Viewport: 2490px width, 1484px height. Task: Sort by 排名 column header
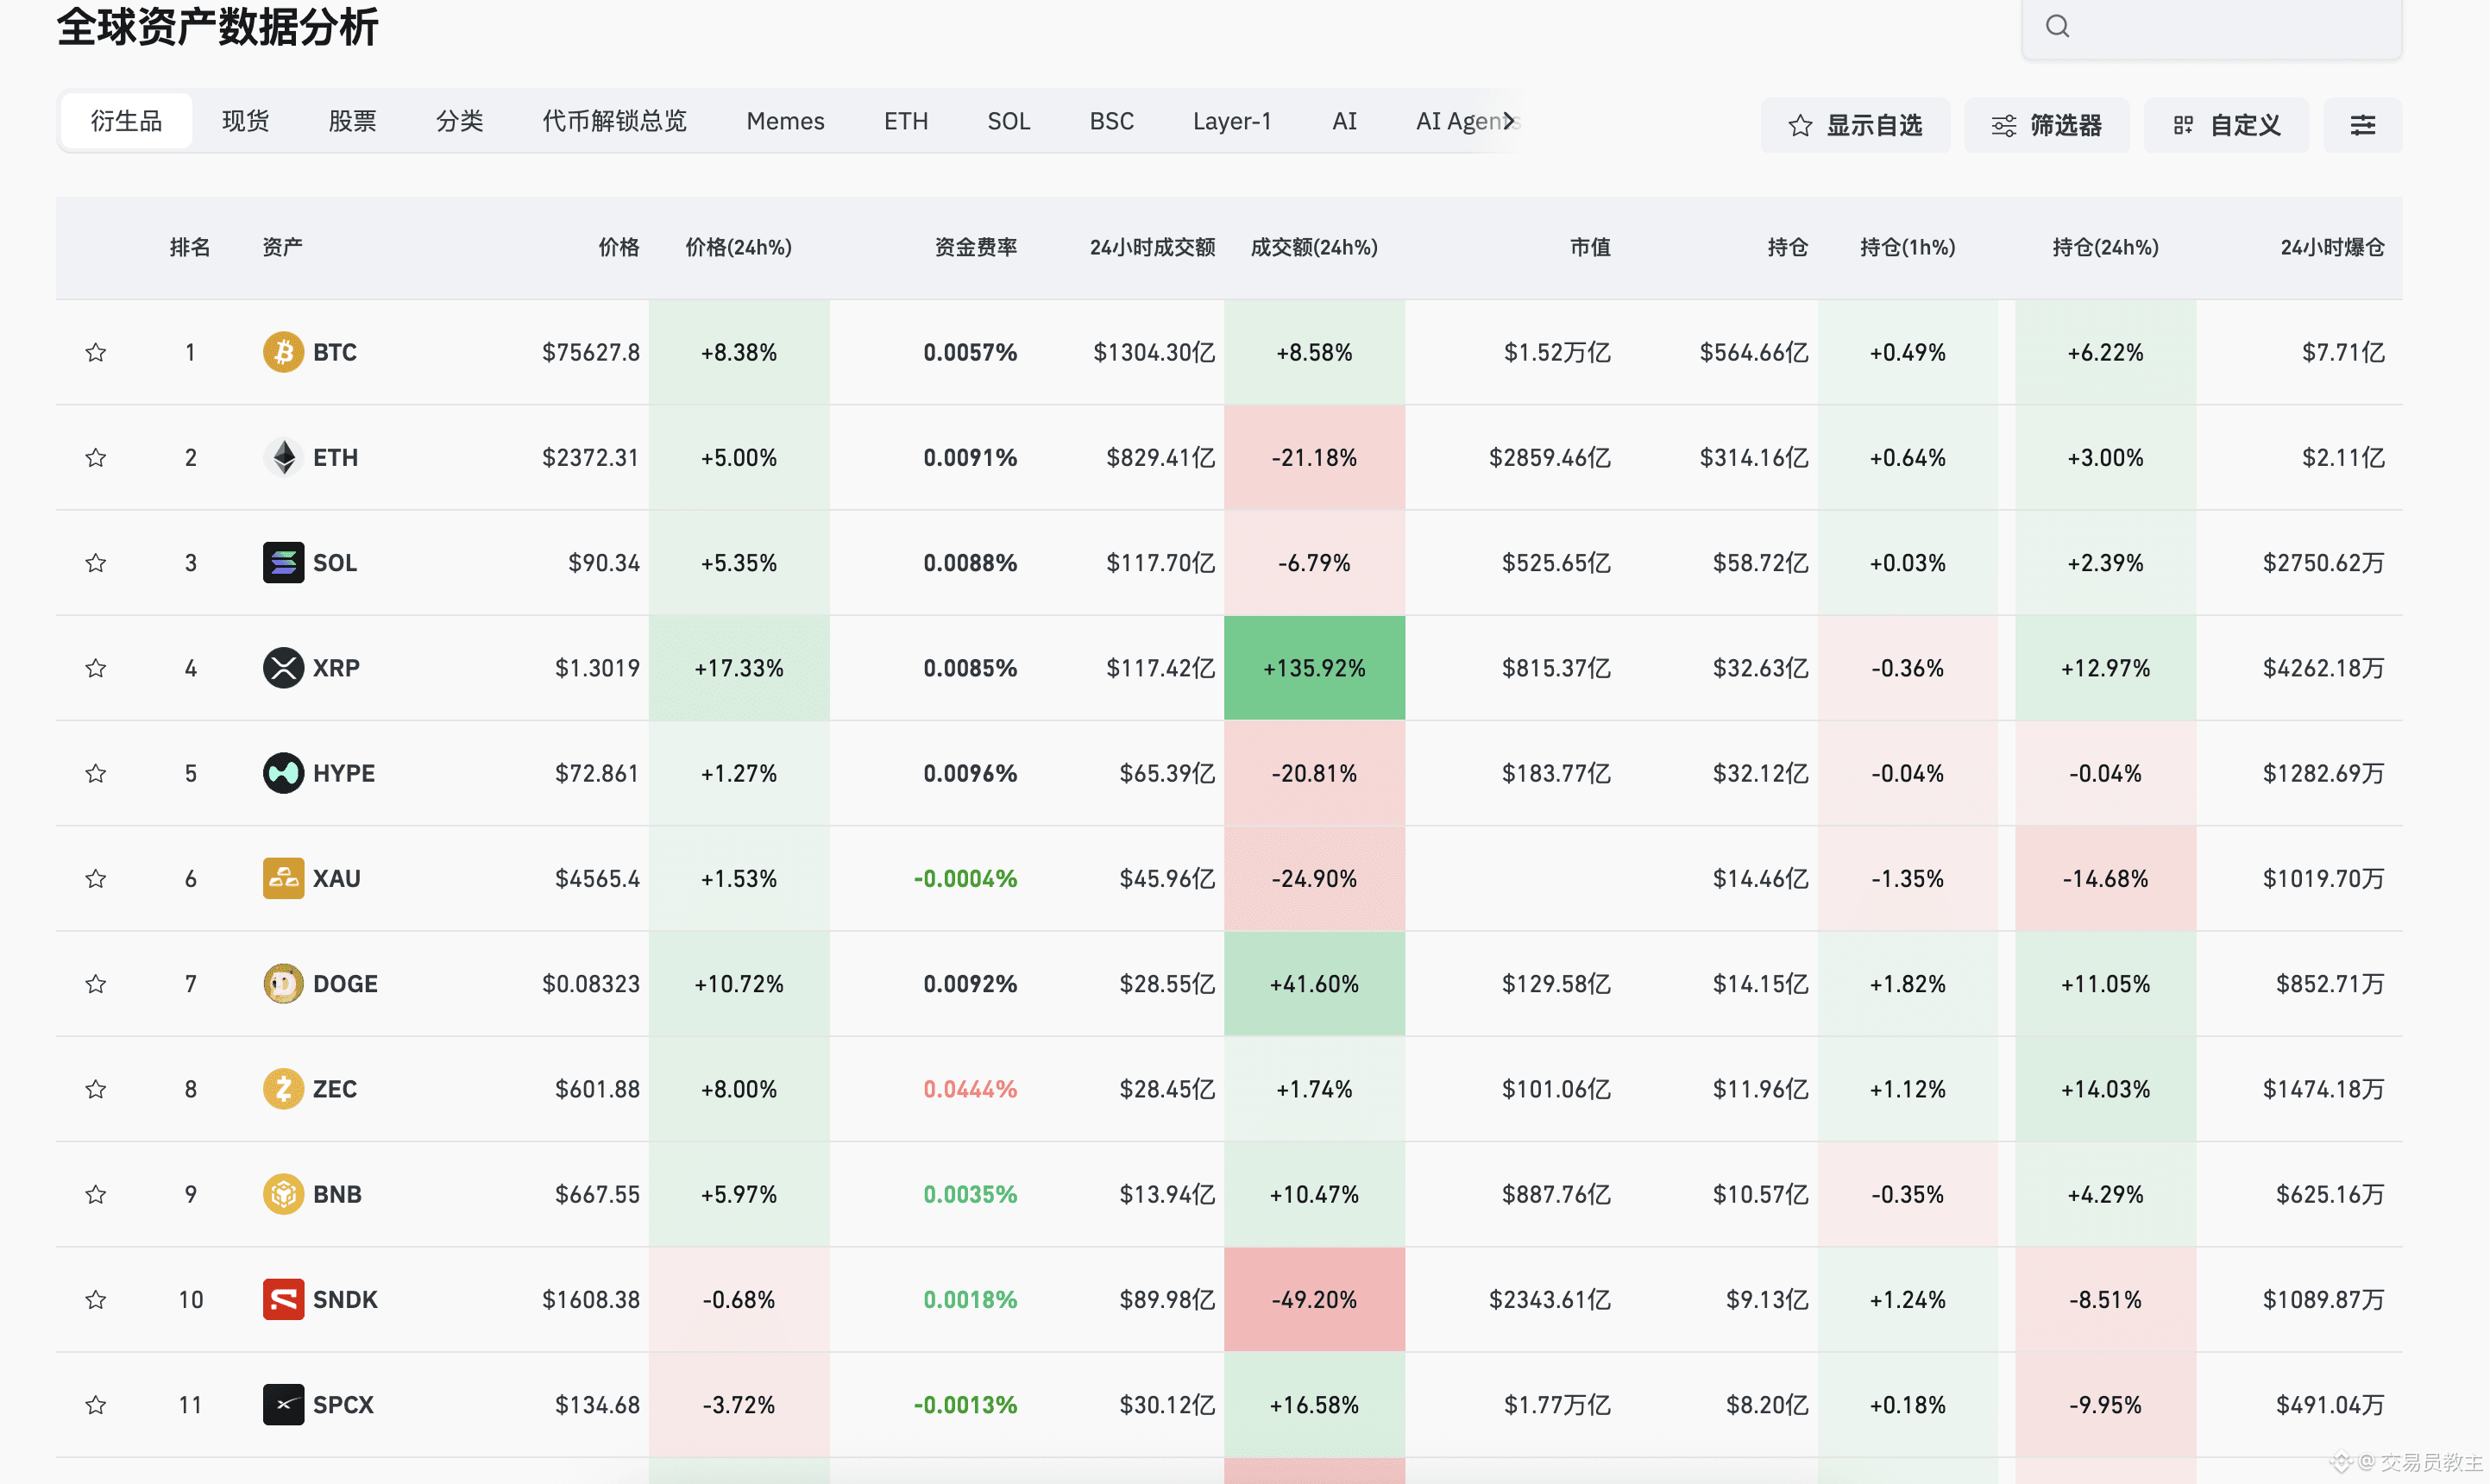[190, 247]
